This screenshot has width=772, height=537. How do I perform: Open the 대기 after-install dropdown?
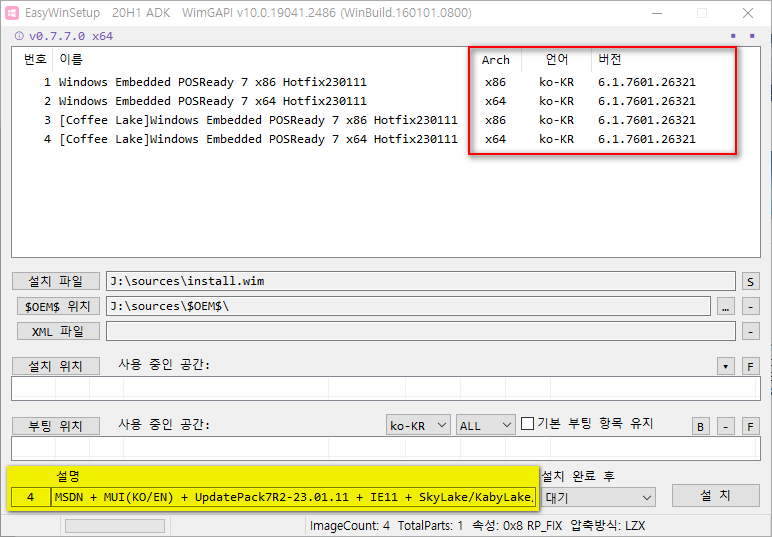click(598, 498)
